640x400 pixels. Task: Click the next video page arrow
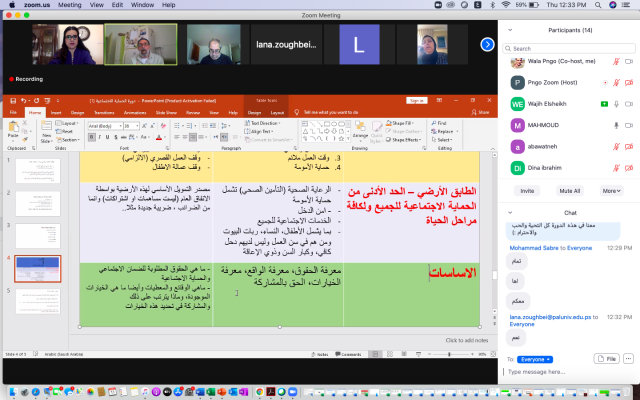pos(487,44)
